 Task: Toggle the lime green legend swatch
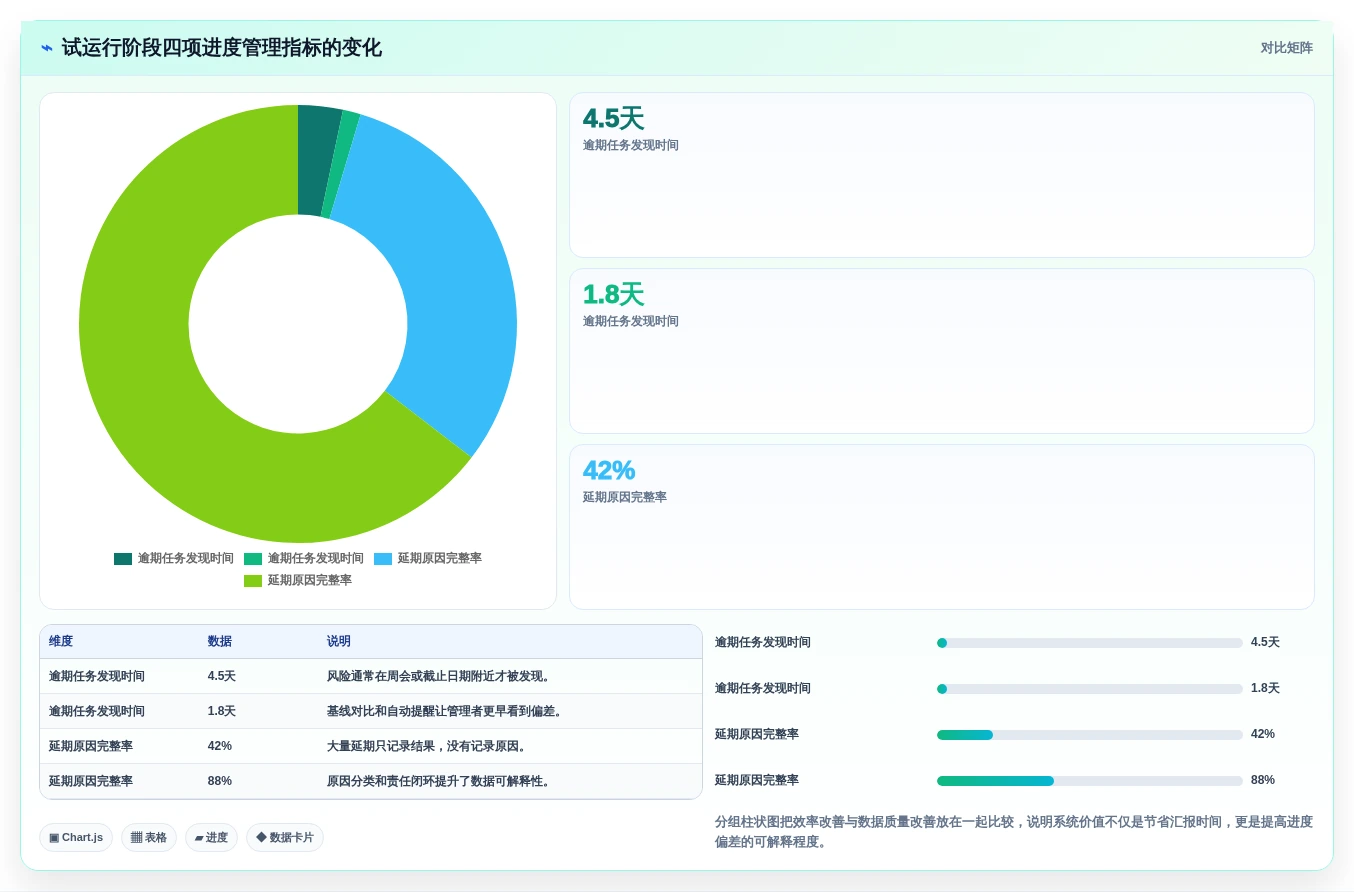click(253, 581)
